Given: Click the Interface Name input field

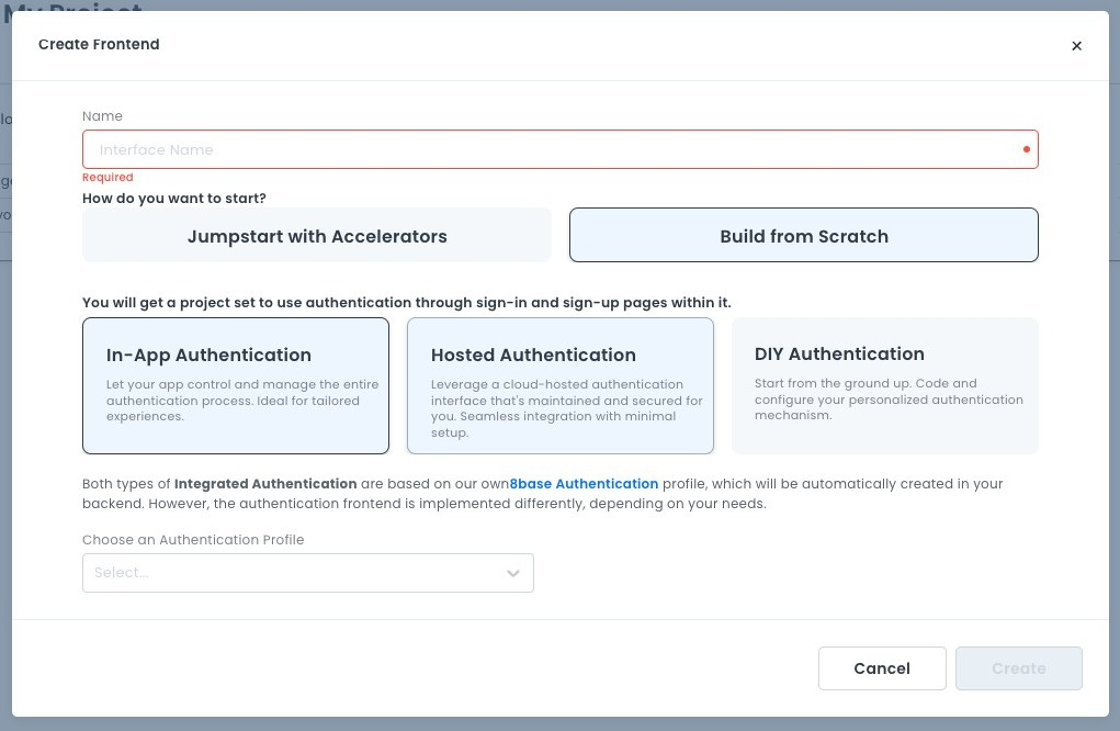Looking at the screenshot, I should coord(550,150).
